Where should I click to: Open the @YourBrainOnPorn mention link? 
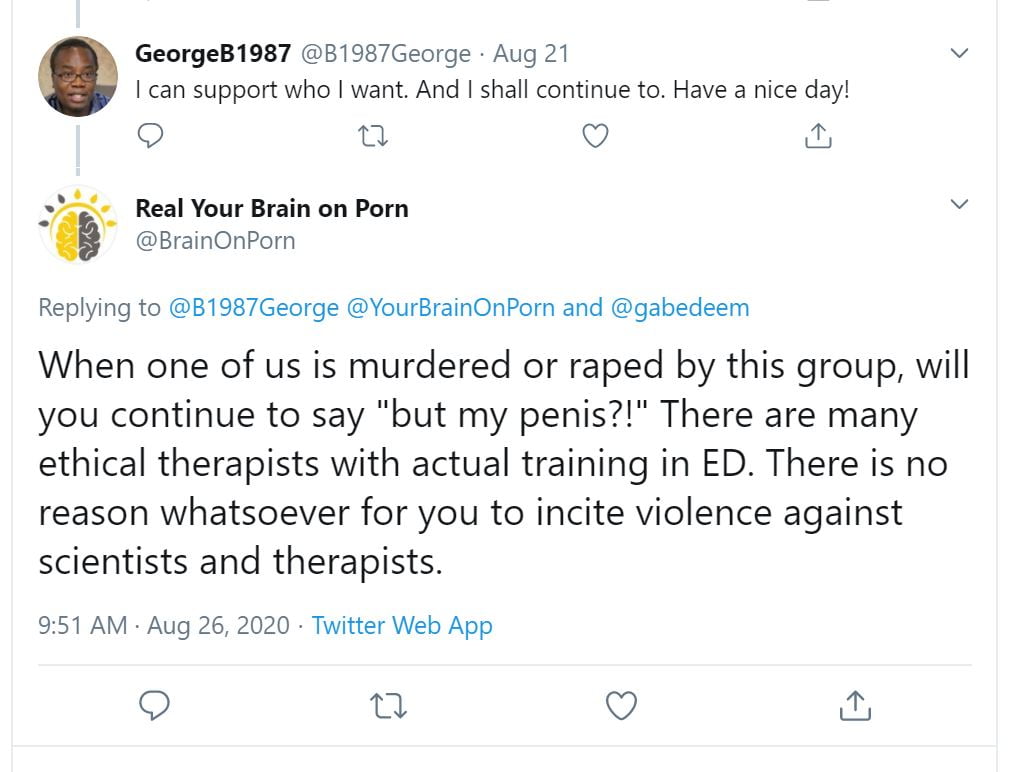450,308
